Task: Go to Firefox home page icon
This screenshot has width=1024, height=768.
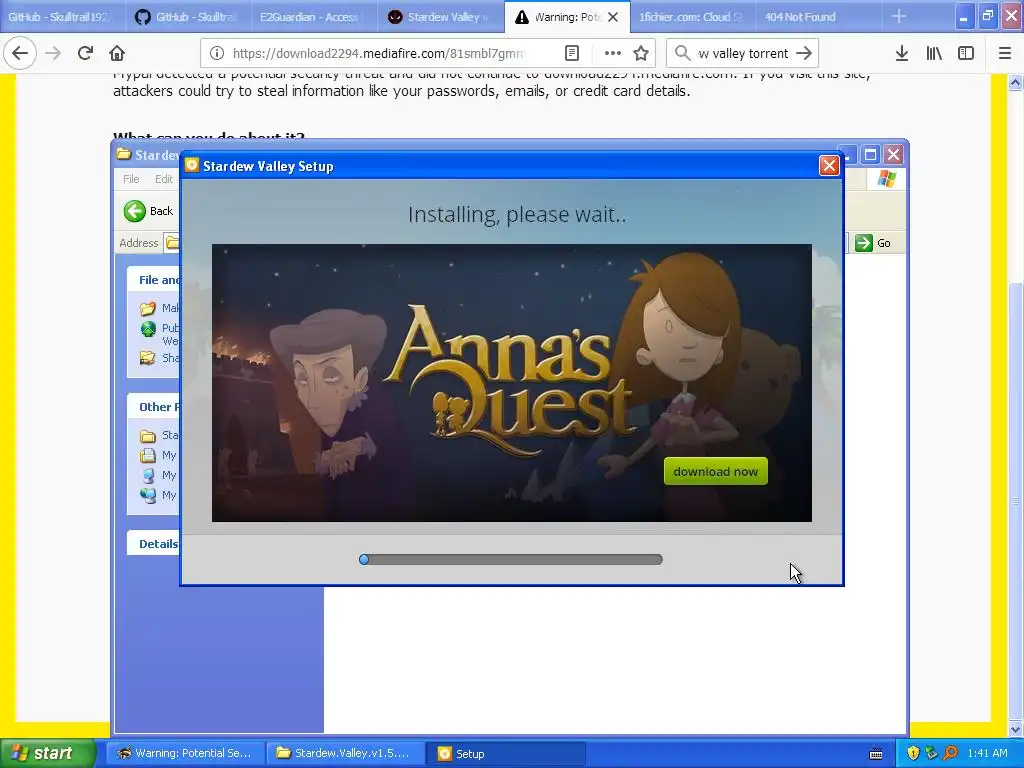Action: (x=117, y=53)
